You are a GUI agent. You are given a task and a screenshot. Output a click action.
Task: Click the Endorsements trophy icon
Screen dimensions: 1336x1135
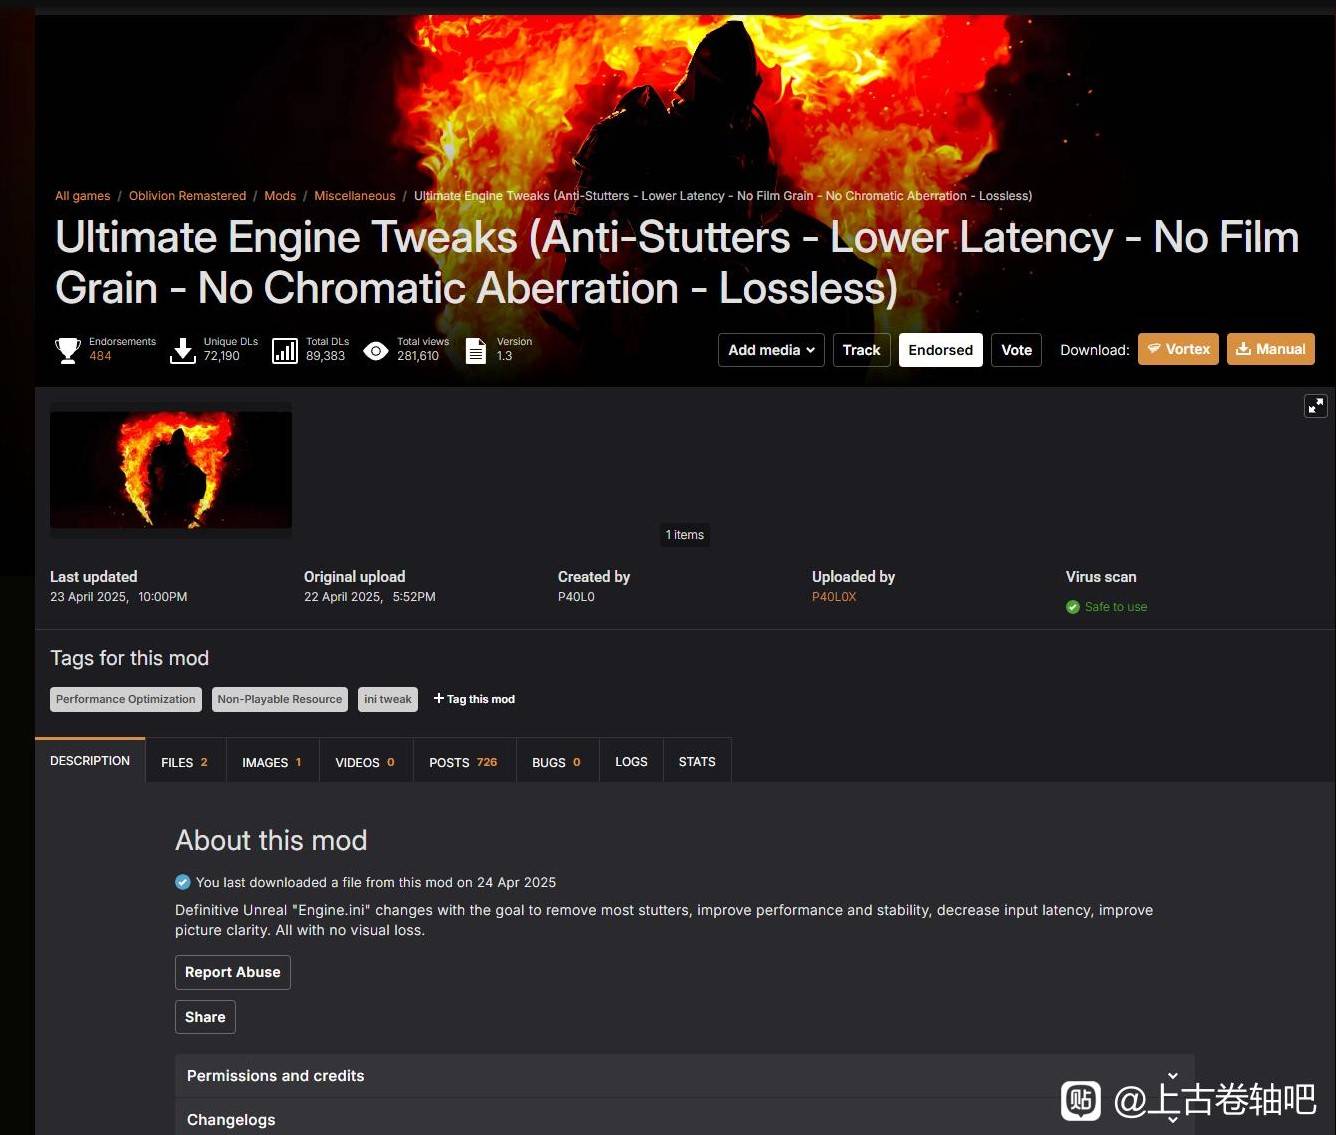[x=68, y=350]
